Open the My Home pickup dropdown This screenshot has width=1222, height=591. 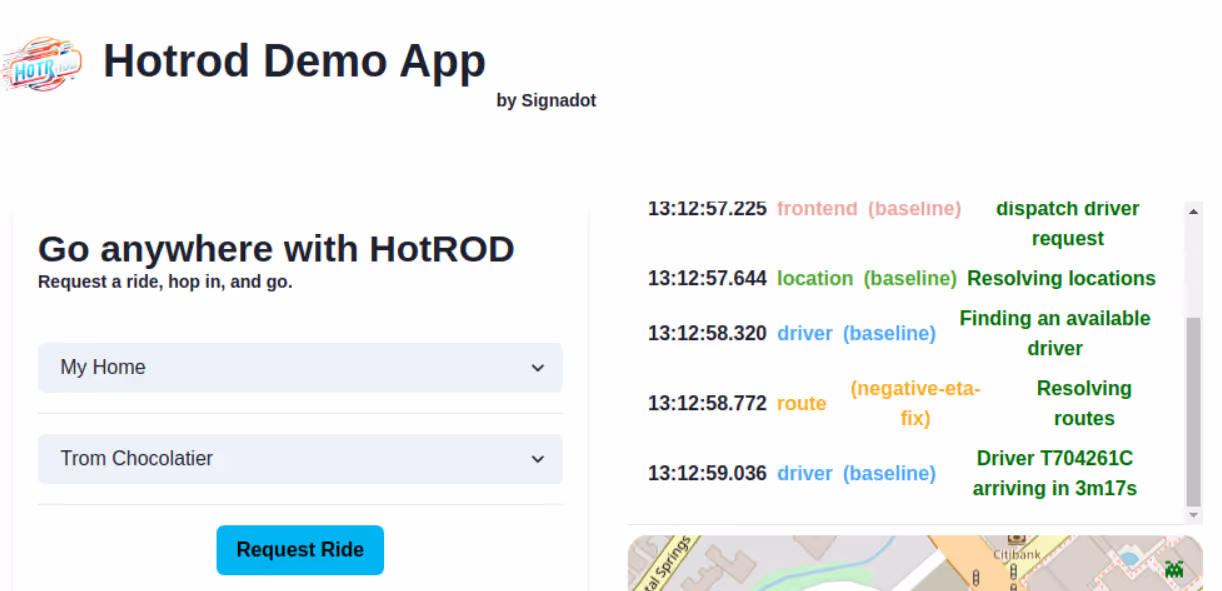300,368
